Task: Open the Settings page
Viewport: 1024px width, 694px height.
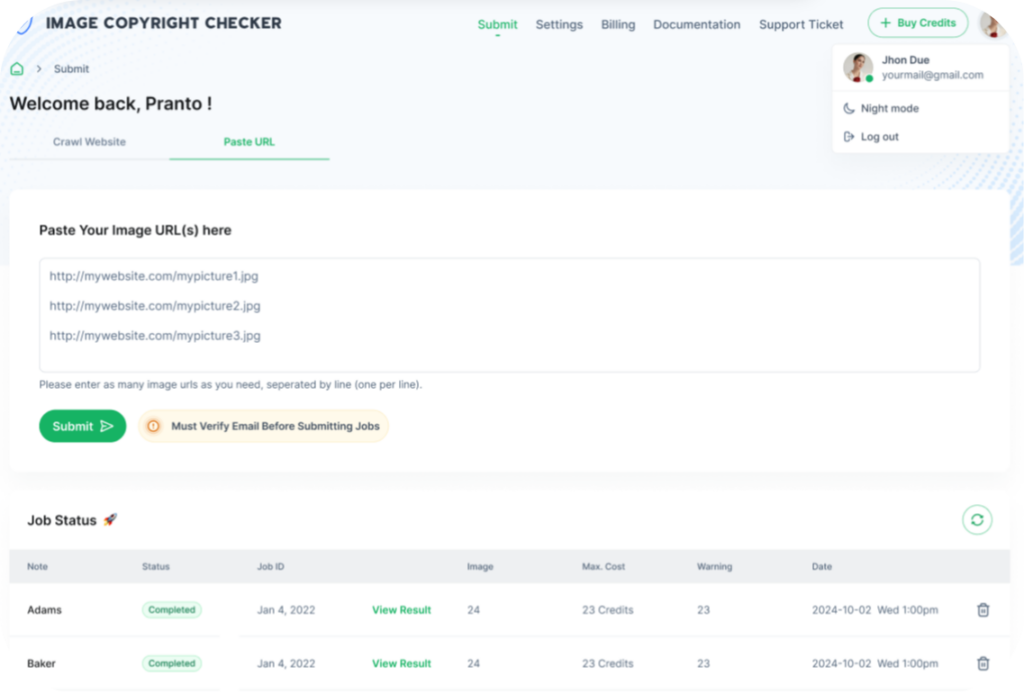Action: pos(559,25)
